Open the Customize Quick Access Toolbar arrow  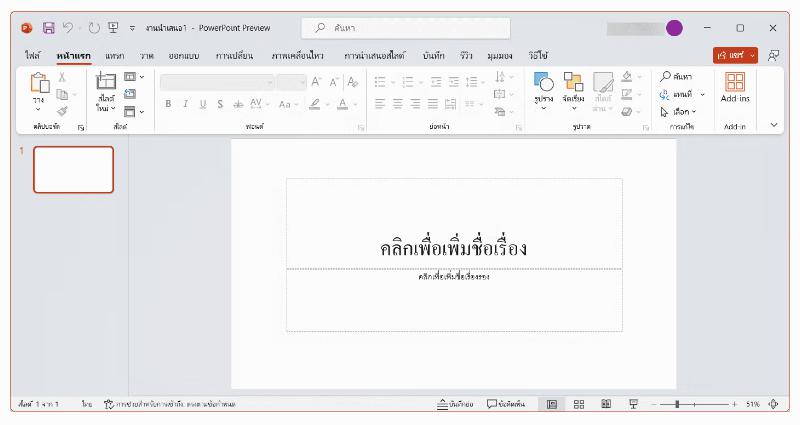pyautogui.click(x=132, y=29)
